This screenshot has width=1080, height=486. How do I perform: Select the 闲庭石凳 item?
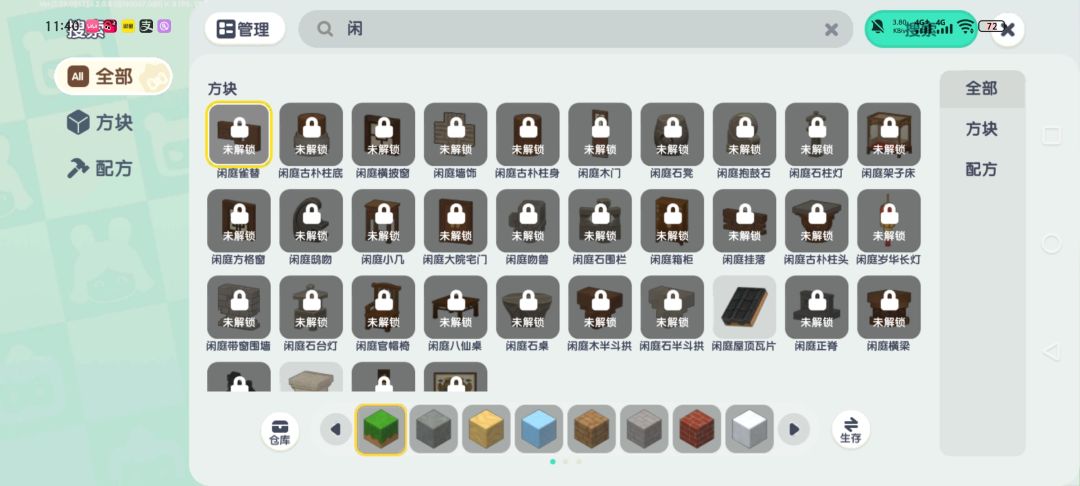click(x=672, y=135)
